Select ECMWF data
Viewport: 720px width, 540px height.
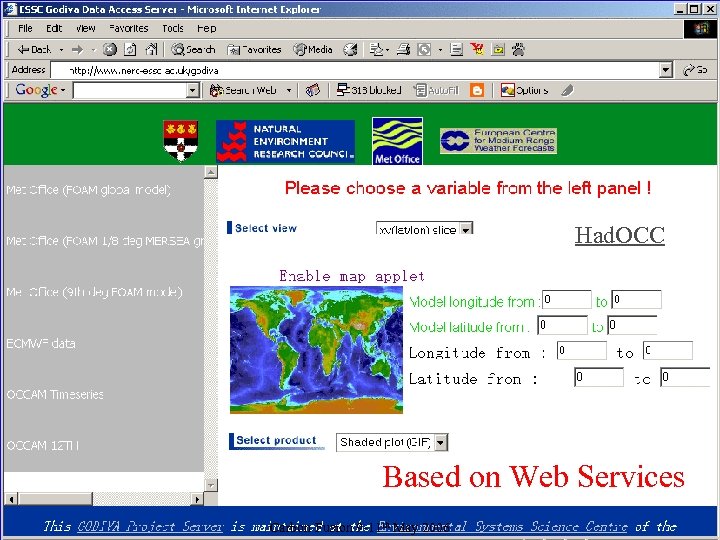point(41,343)
